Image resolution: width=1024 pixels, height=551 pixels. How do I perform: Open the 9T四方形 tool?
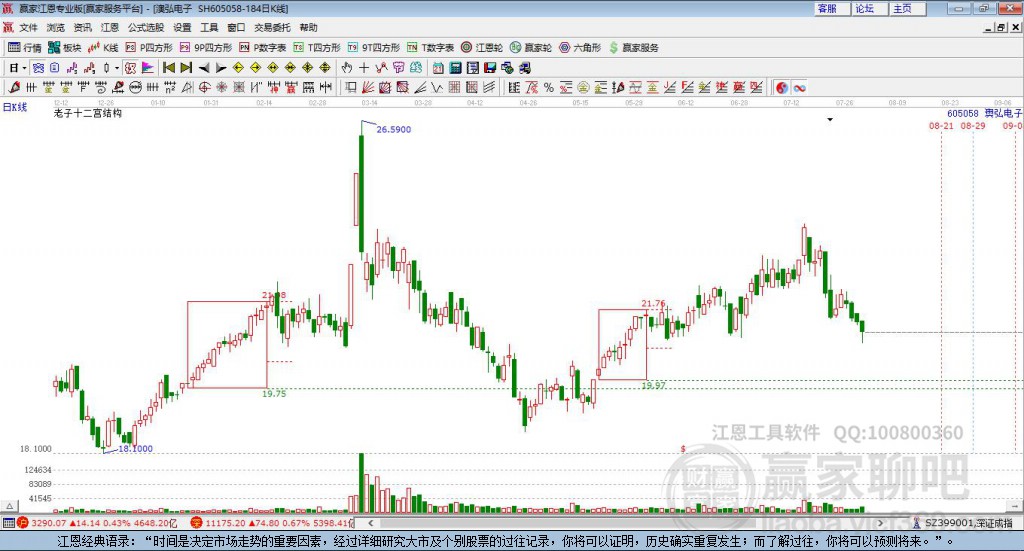pyautogui.click(x=374, y=48)
